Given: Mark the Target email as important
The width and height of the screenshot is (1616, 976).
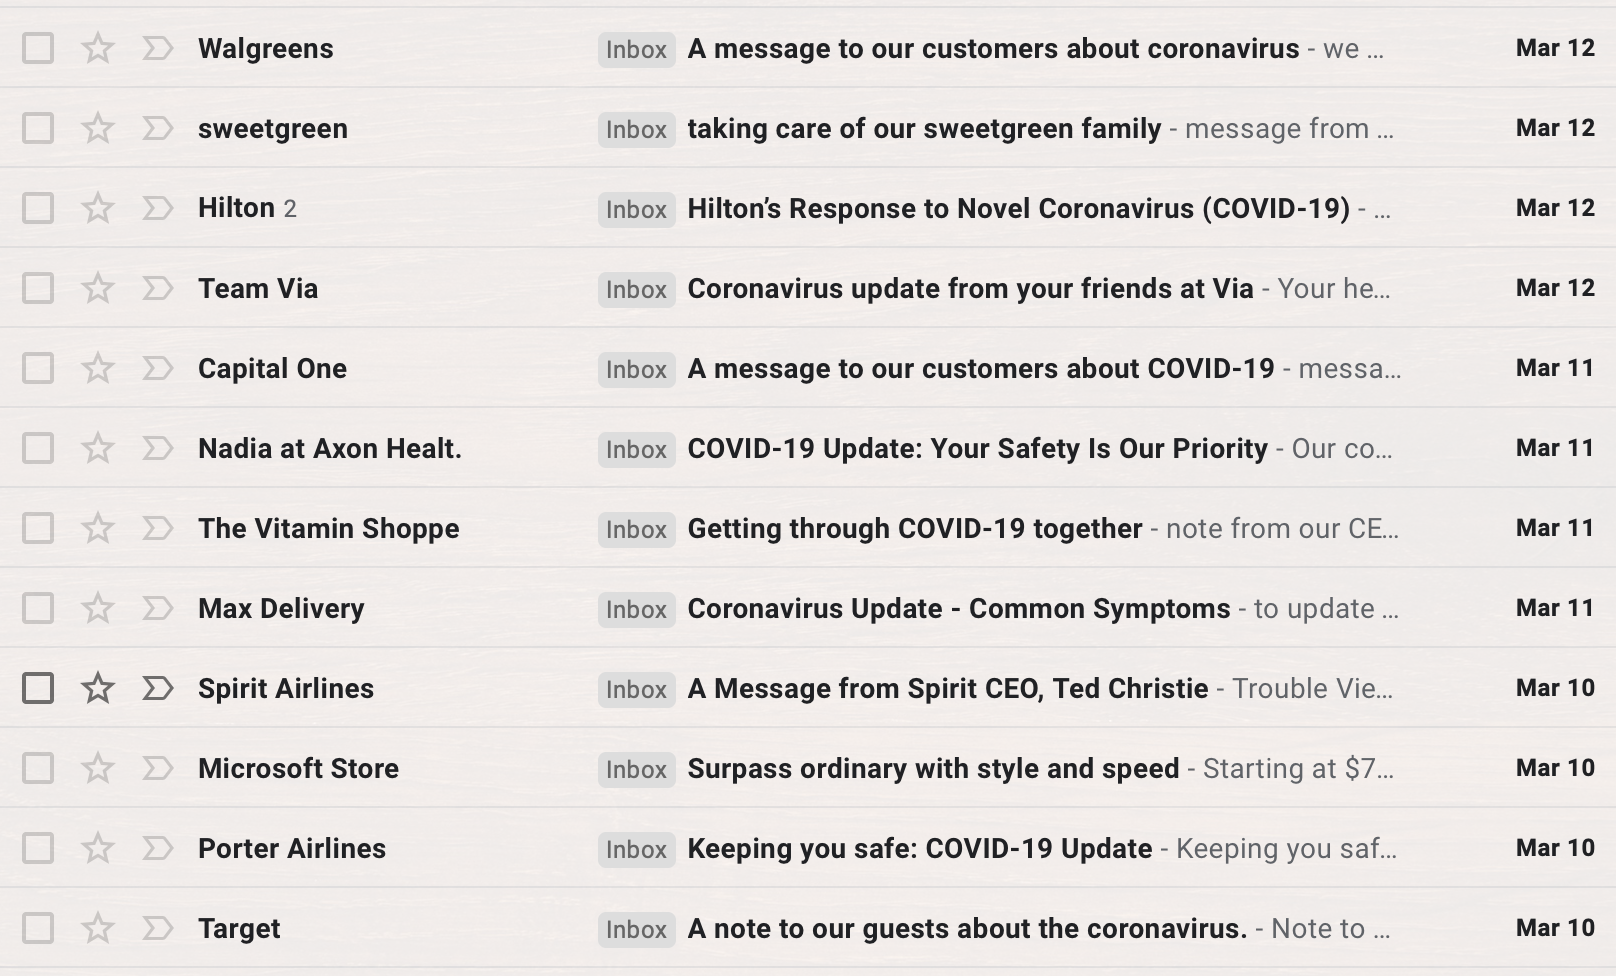Looking at the screenshot, I should [157, 928].
